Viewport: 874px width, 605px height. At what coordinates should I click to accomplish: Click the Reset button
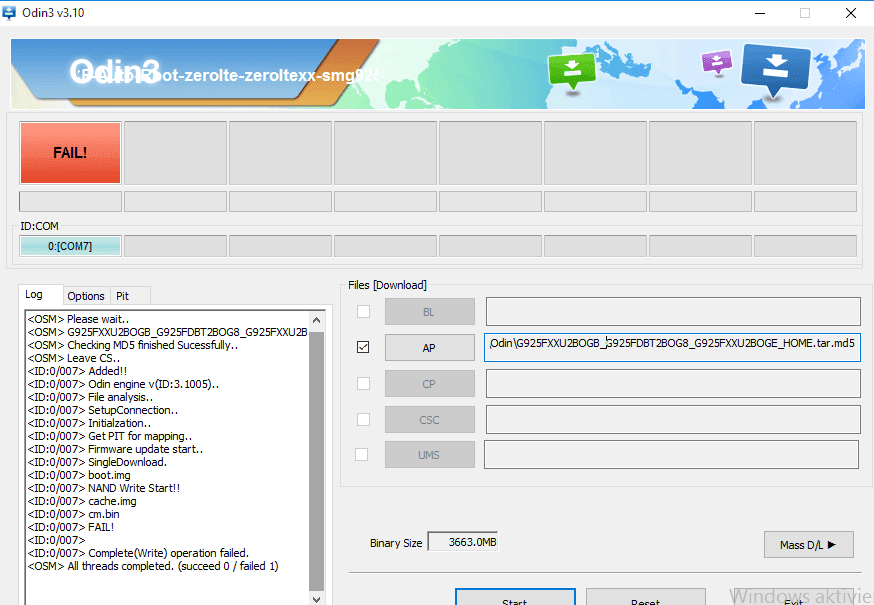(x=646, y=597)
